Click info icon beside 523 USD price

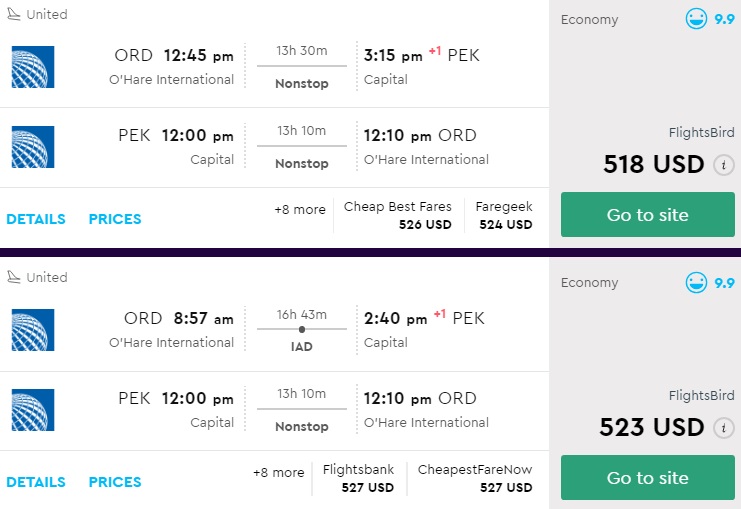[x=724, y=428]
